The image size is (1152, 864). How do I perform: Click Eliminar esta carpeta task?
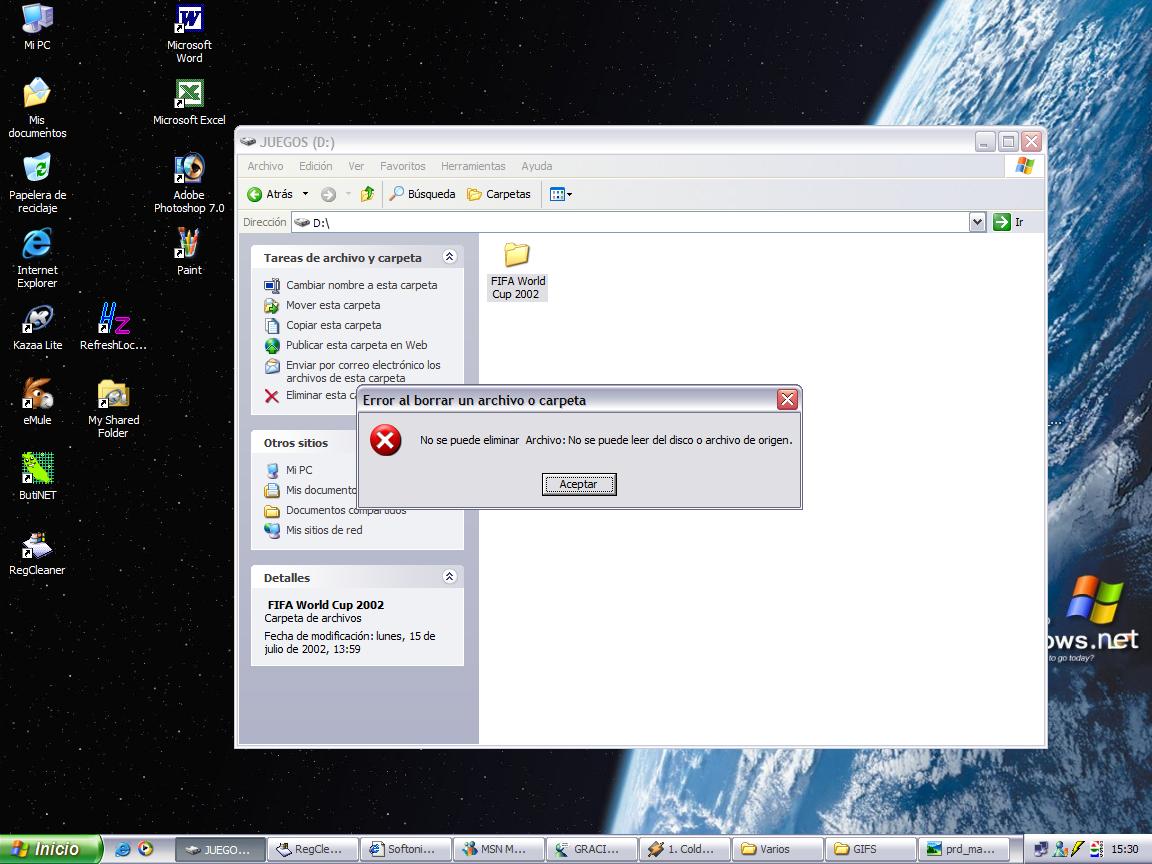(310, 395)
